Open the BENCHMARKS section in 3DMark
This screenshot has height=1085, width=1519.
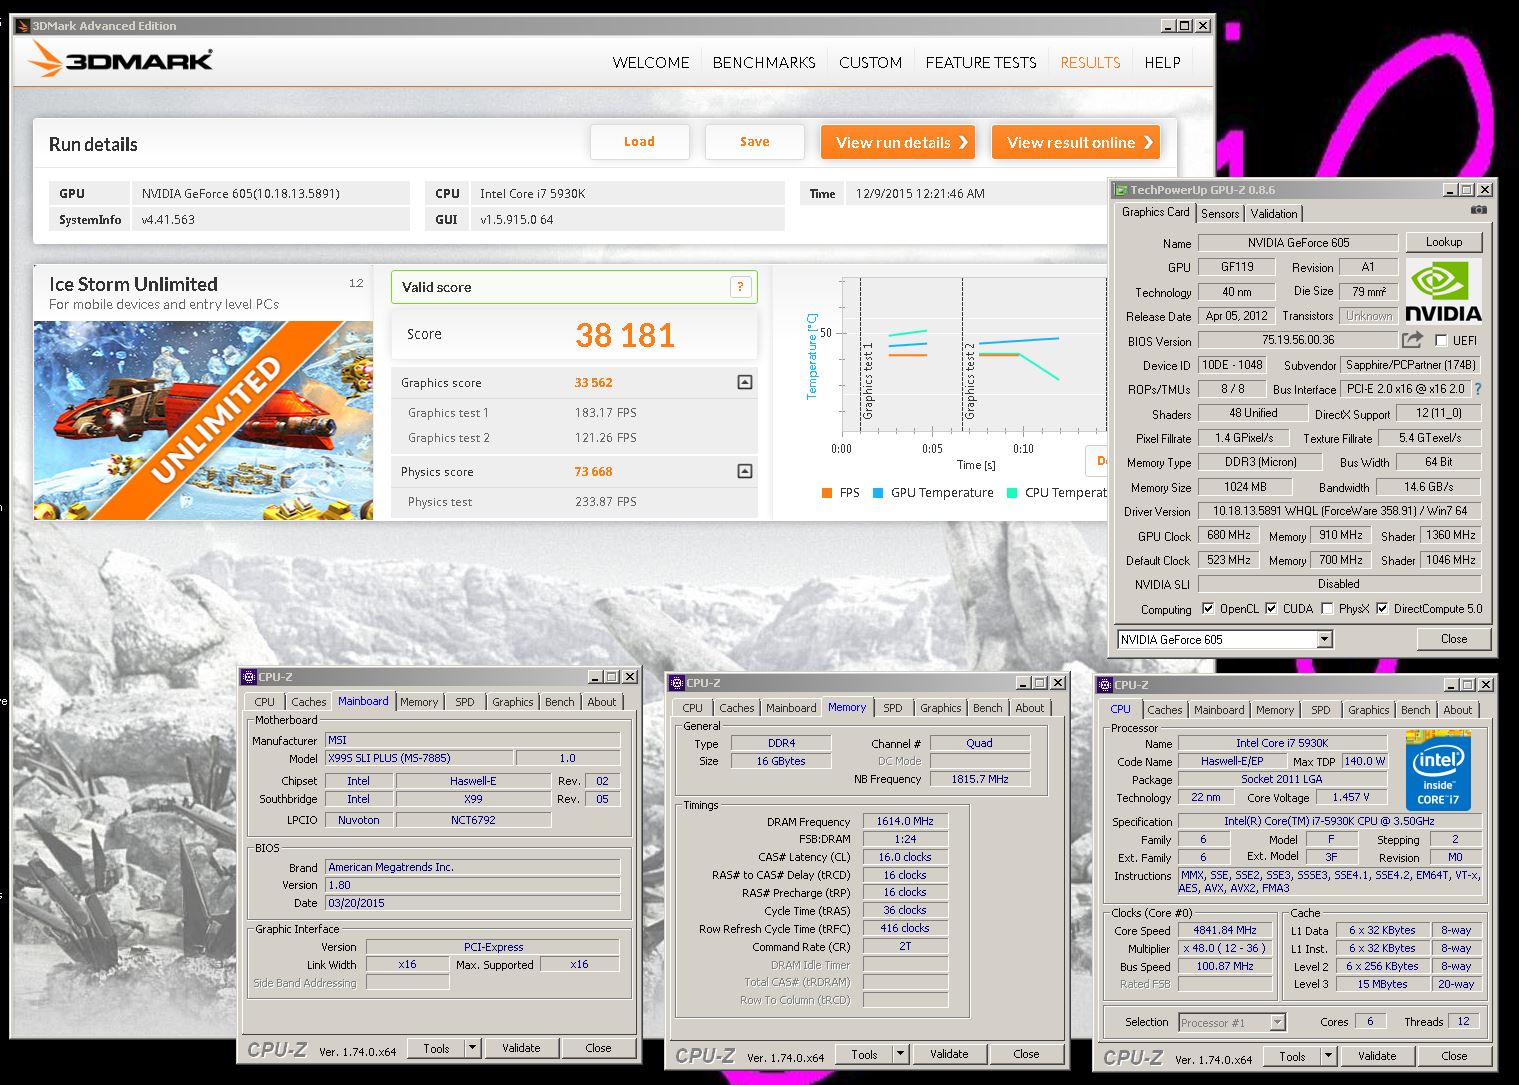tap(764, 62)
